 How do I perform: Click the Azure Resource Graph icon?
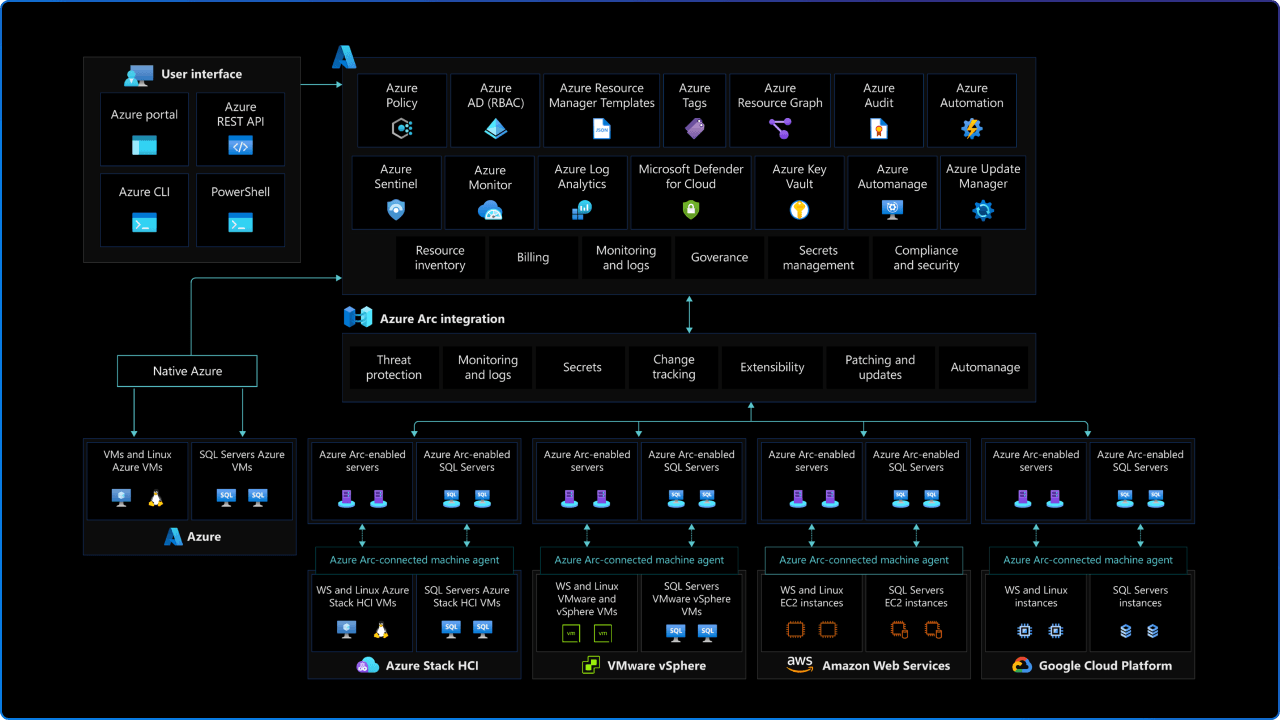click(x=780, y=128)
